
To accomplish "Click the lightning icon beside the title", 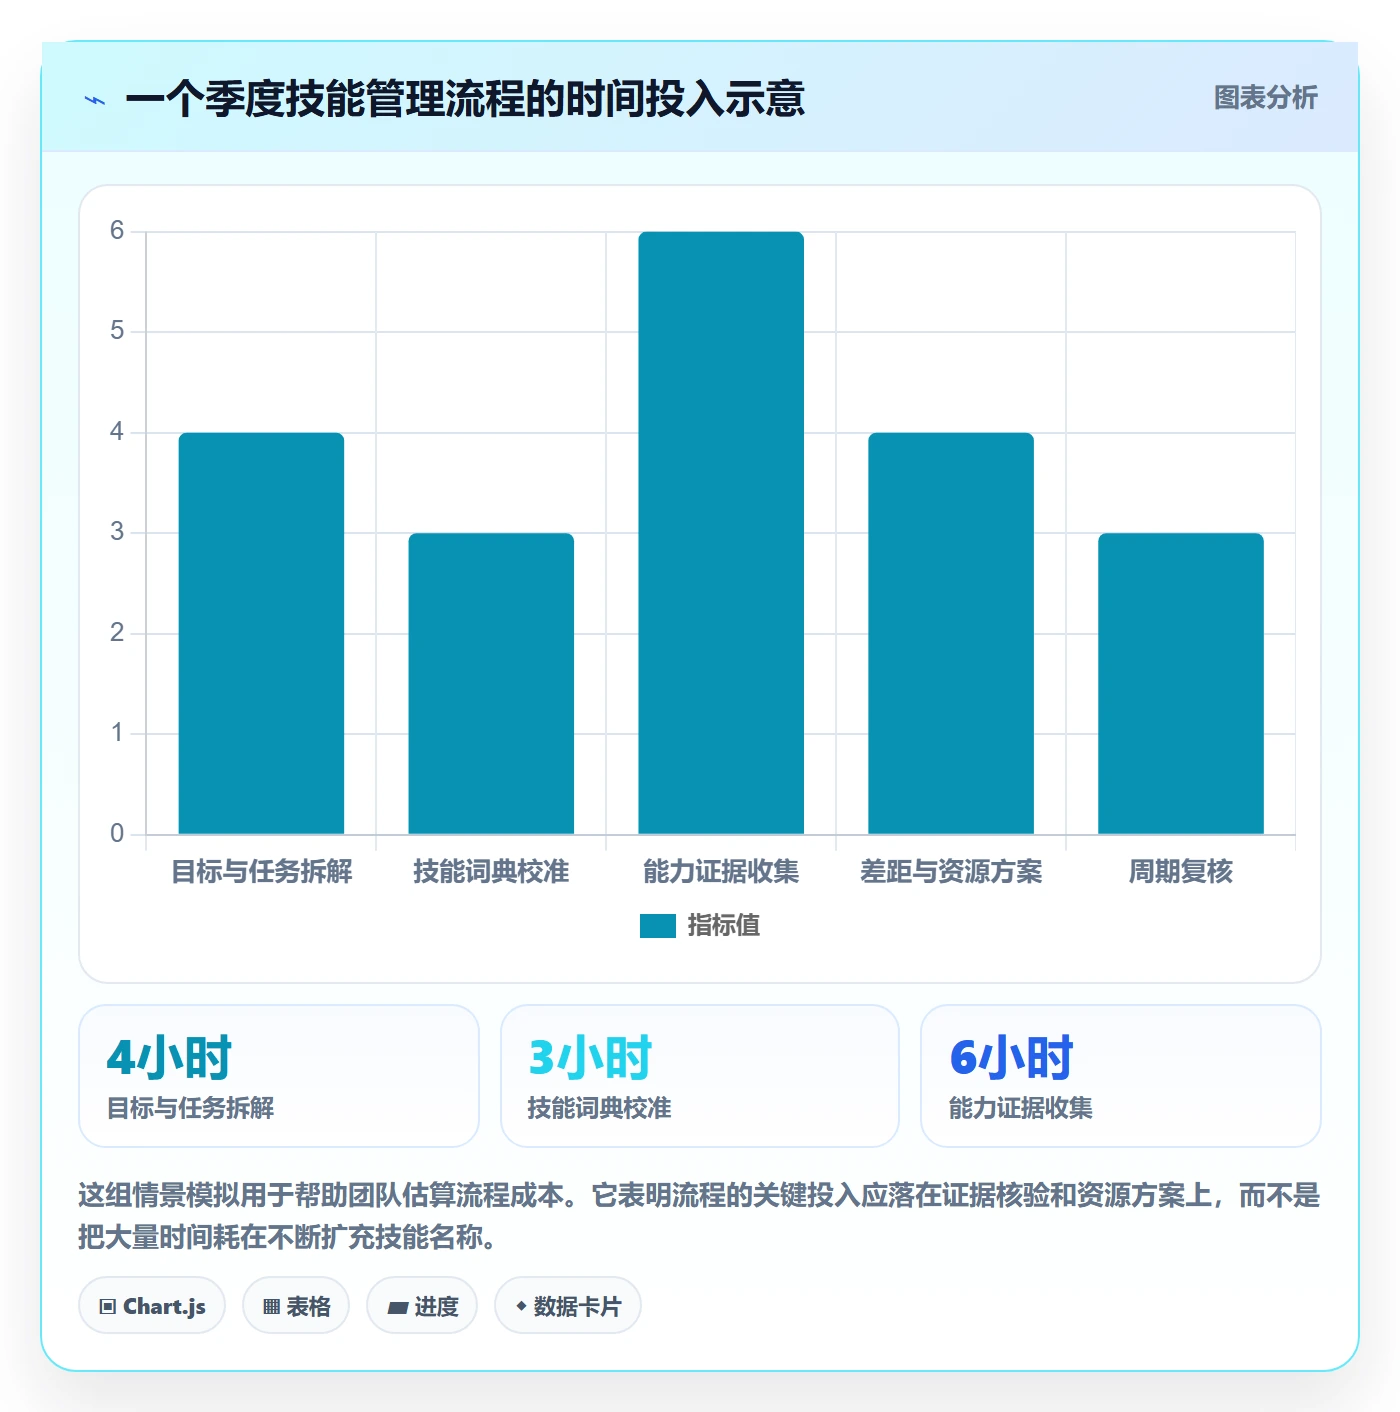I will pos(95,100).
